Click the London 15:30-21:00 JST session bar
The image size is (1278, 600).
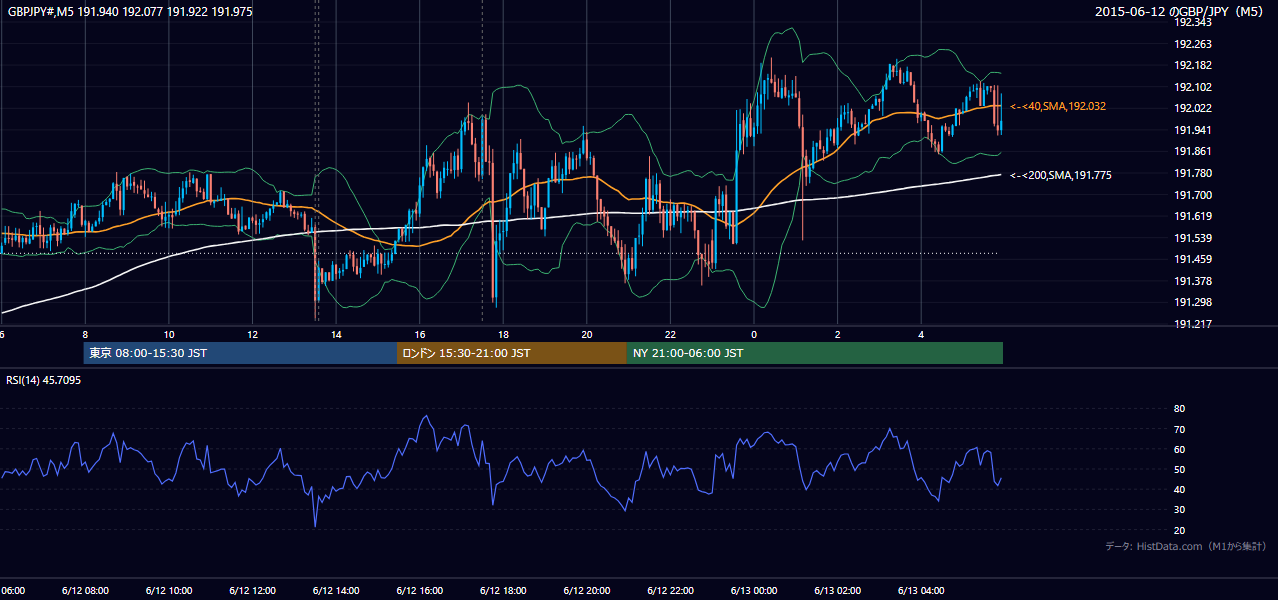click(x=512, y=353)
